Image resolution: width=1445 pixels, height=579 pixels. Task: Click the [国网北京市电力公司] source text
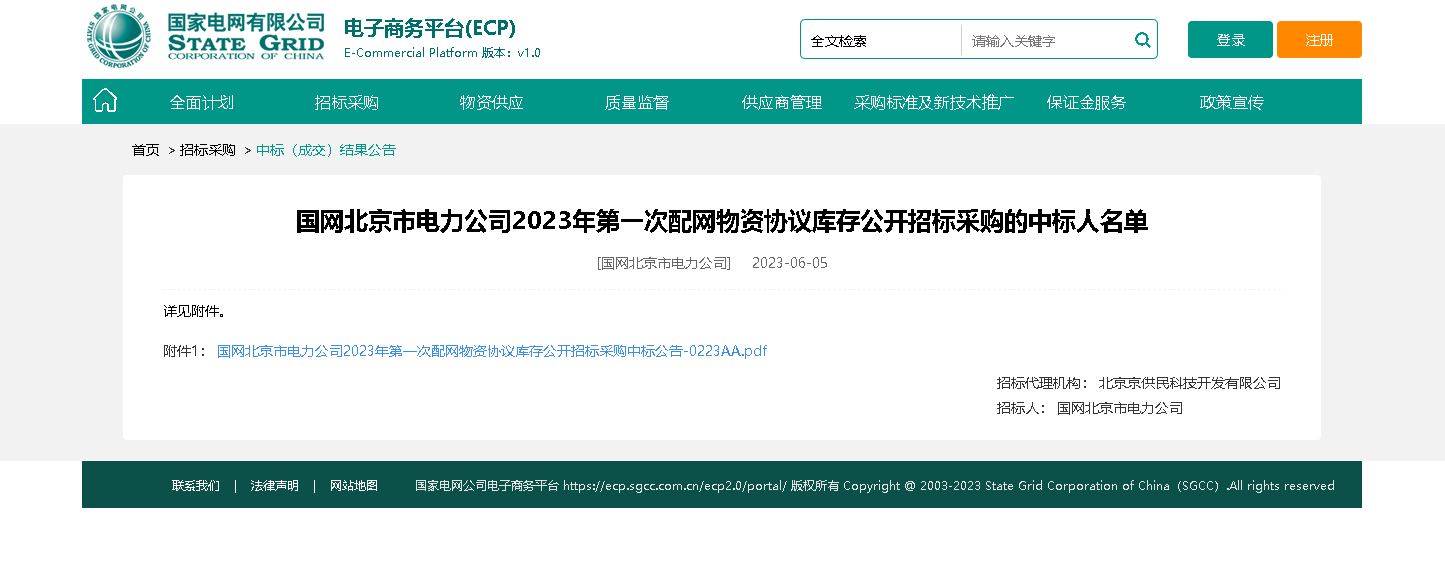[x=664, y=263]
